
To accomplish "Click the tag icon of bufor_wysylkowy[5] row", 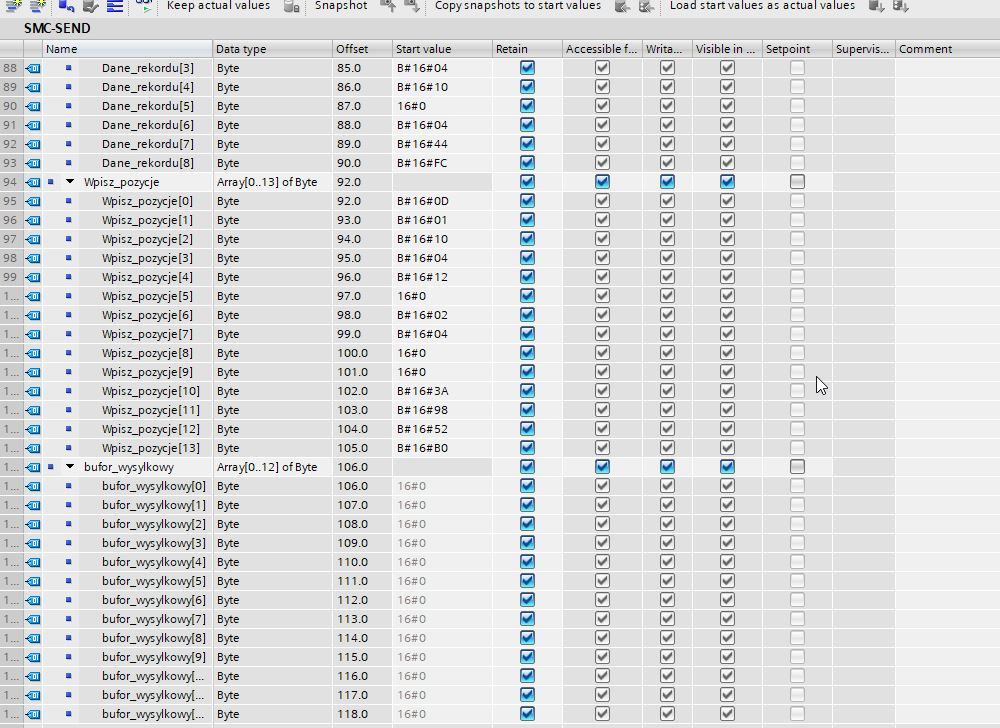I will tap(33, 581).
